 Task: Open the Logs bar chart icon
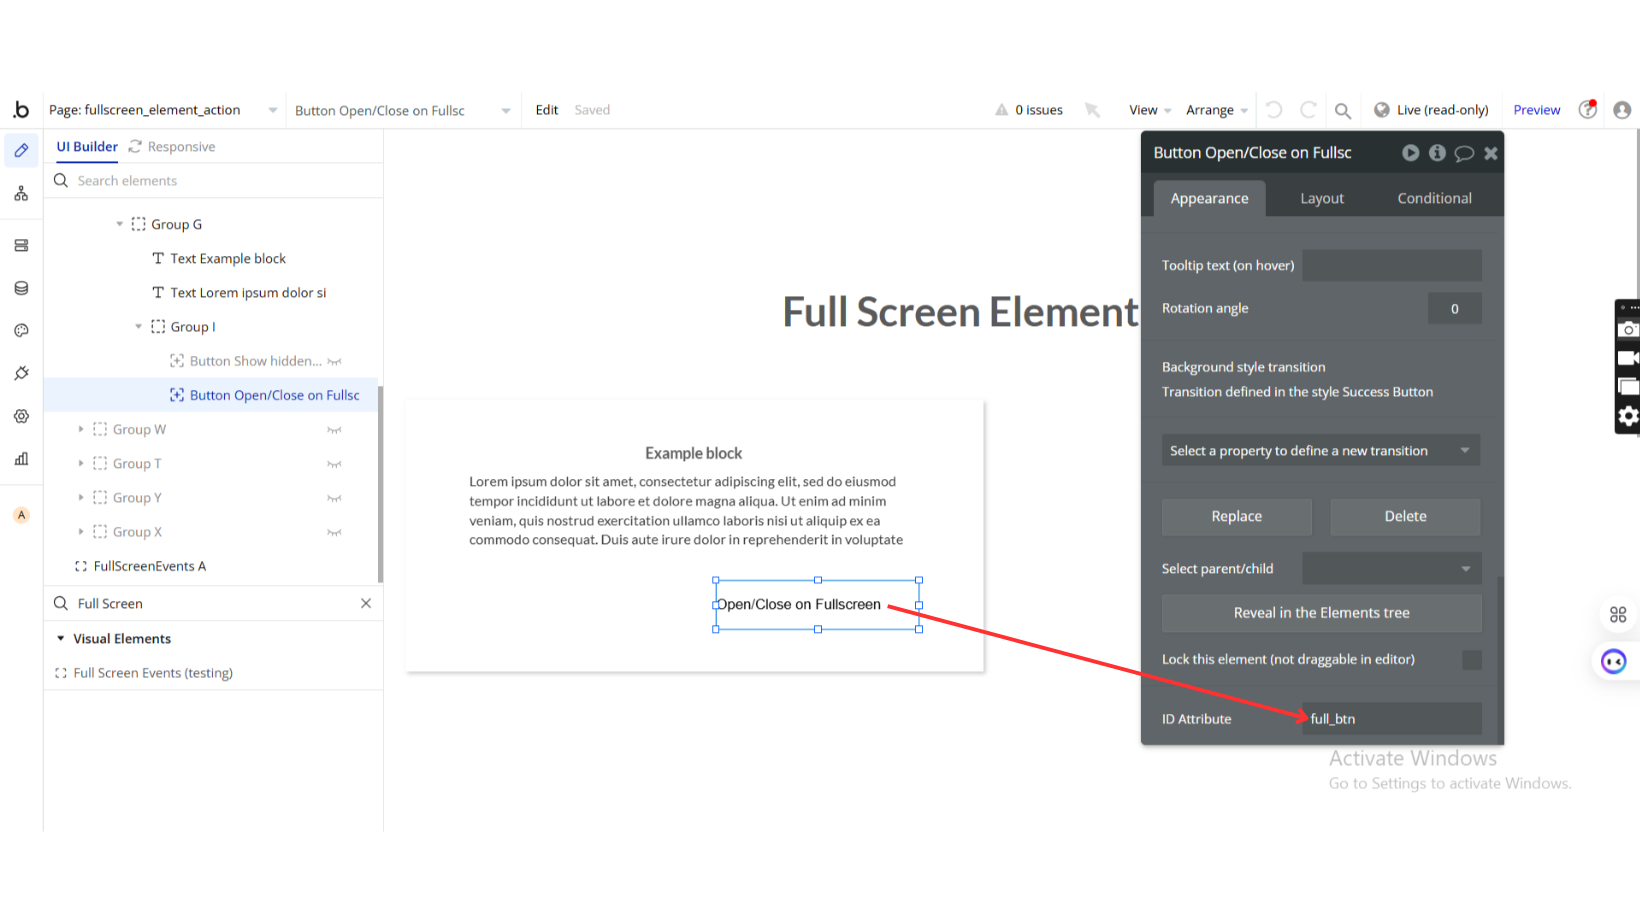click(x=21, y=459)
